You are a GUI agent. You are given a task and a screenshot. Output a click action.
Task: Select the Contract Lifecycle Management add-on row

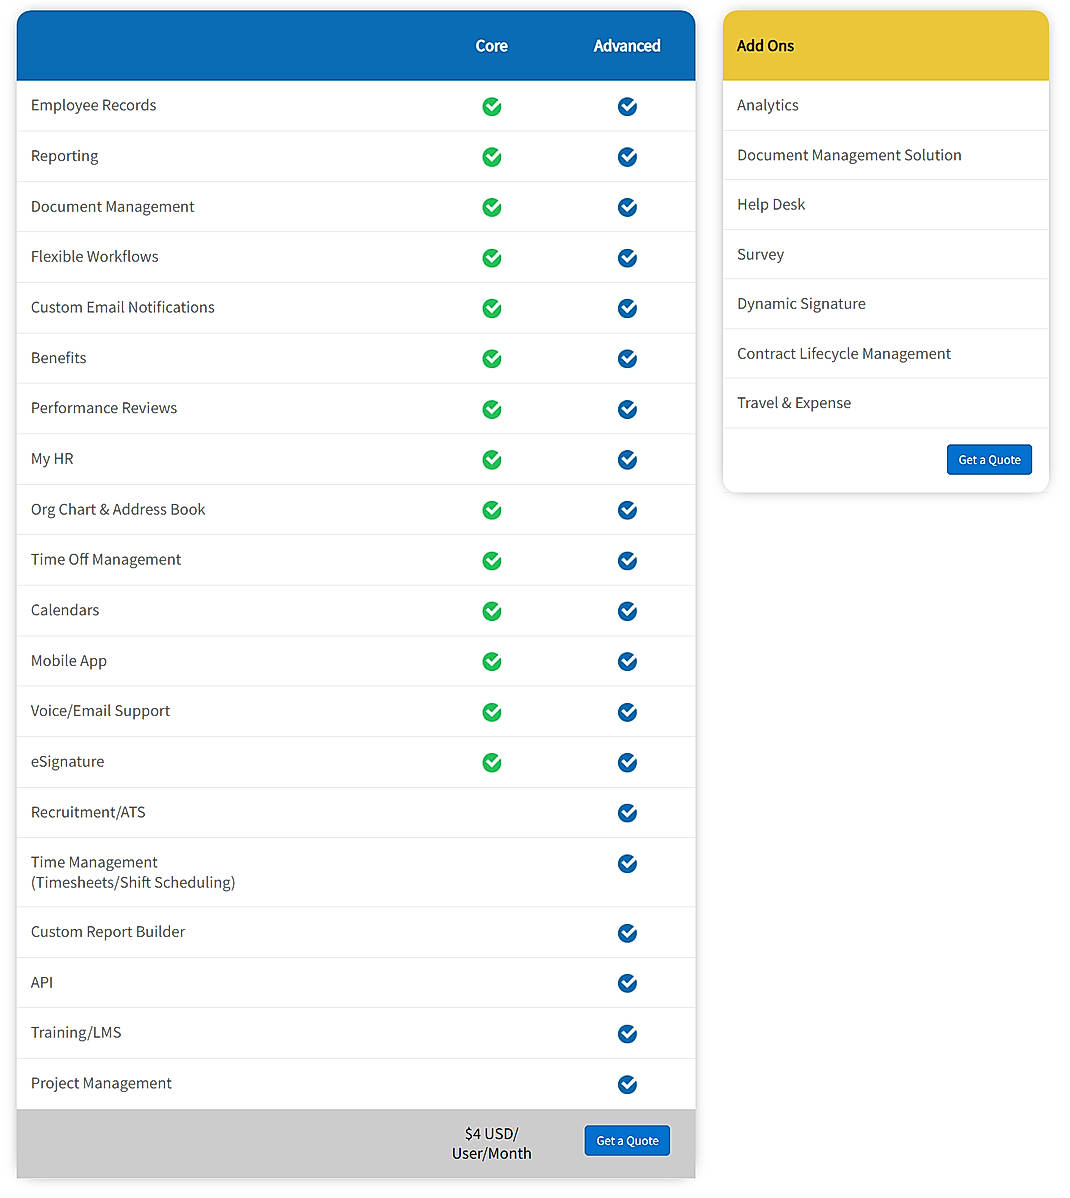(x=844, y=353)
